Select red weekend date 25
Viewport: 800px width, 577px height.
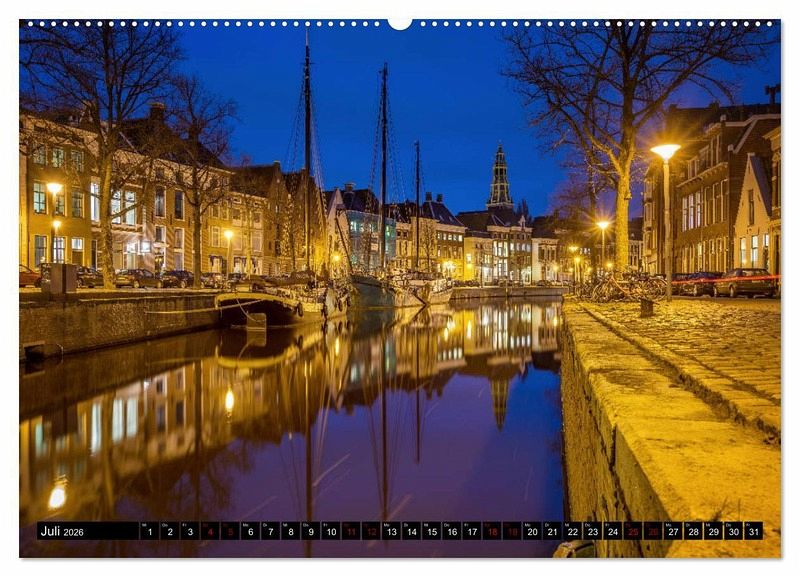[633, 531]
